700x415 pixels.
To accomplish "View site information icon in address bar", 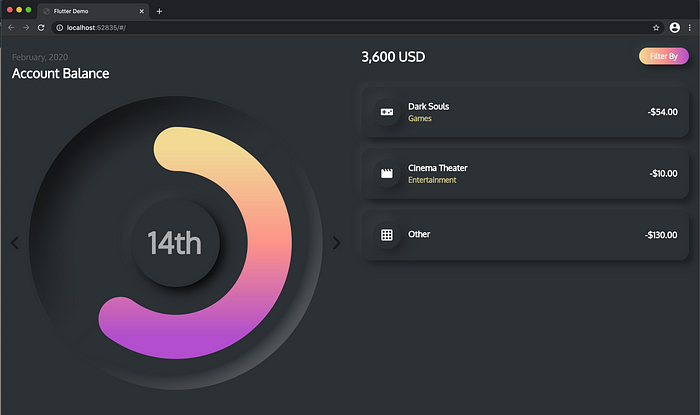I will pos(59,28).
